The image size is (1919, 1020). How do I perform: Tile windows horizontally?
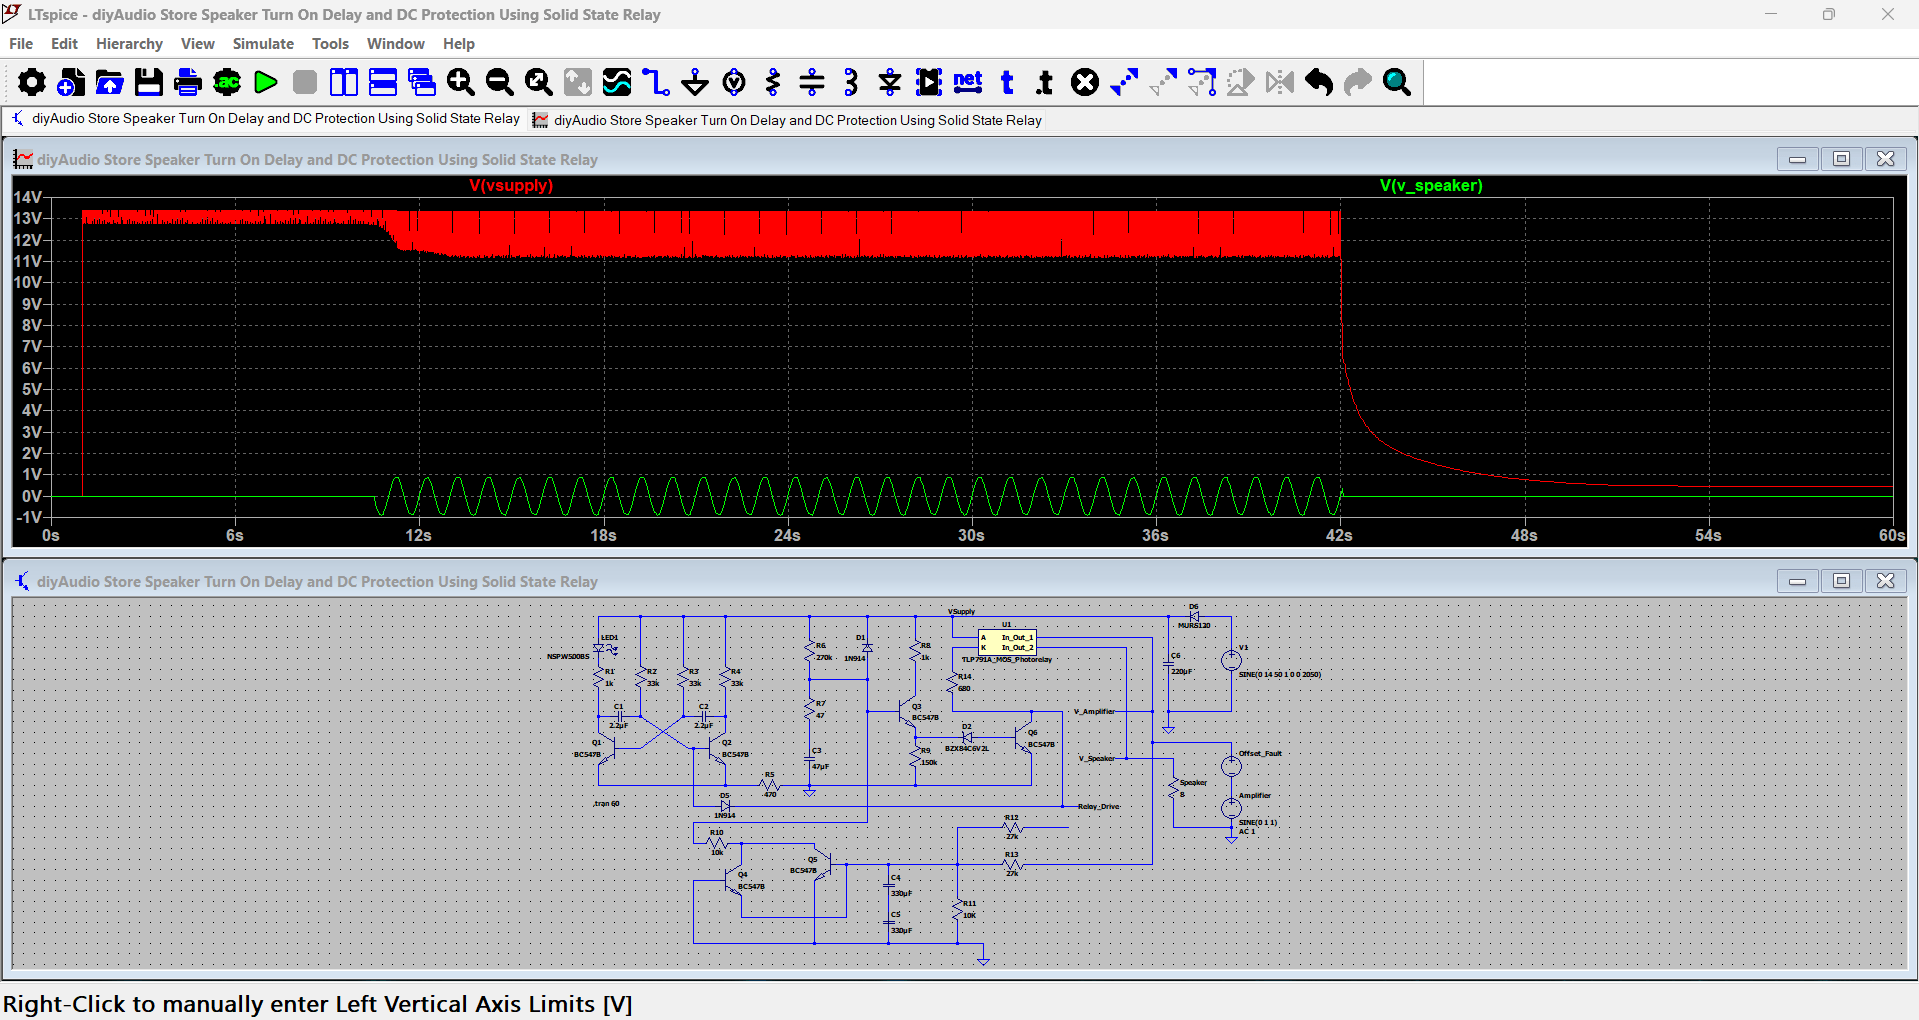(x=383, y=82)
